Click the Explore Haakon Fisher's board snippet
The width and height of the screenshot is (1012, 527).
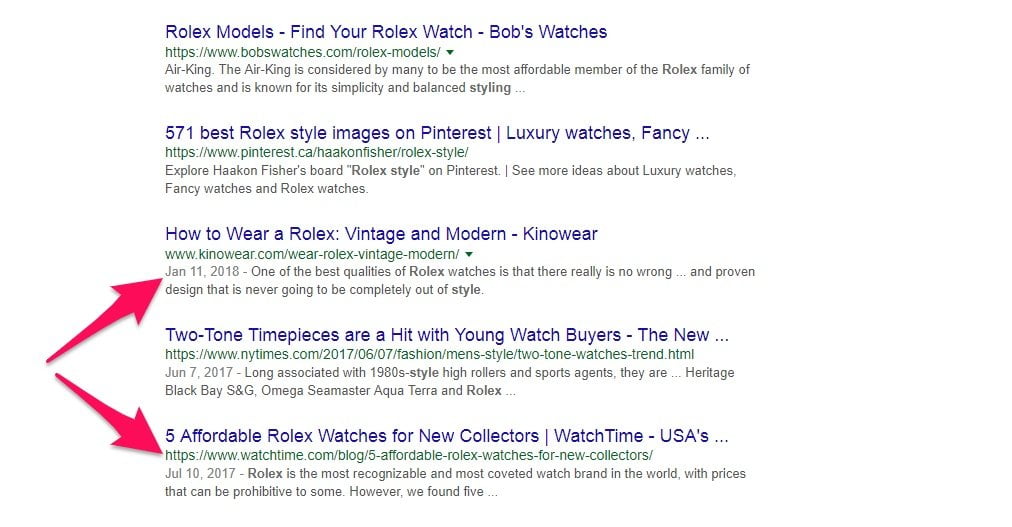[x=450, y=180]
